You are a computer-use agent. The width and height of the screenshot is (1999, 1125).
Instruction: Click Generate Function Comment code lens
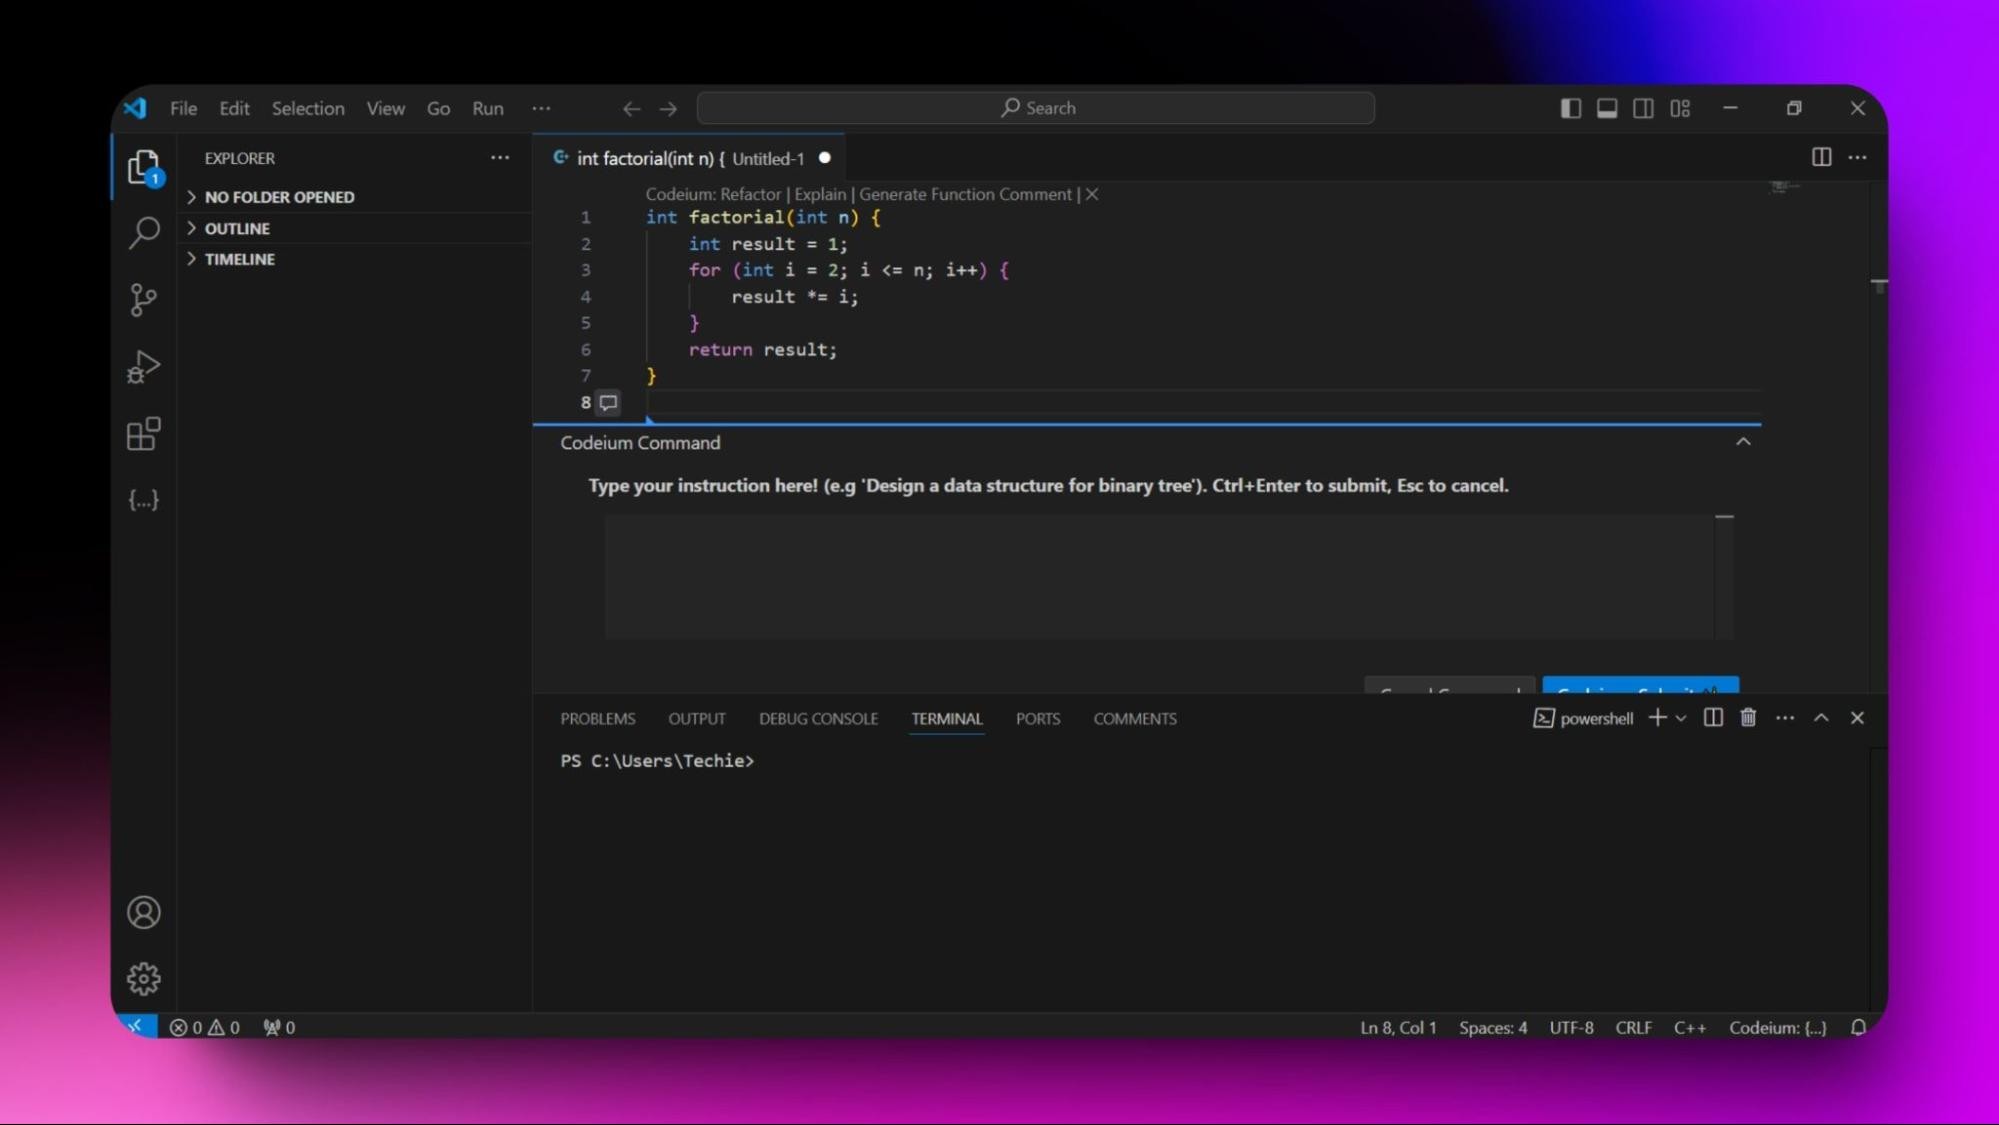pos(965,194)
